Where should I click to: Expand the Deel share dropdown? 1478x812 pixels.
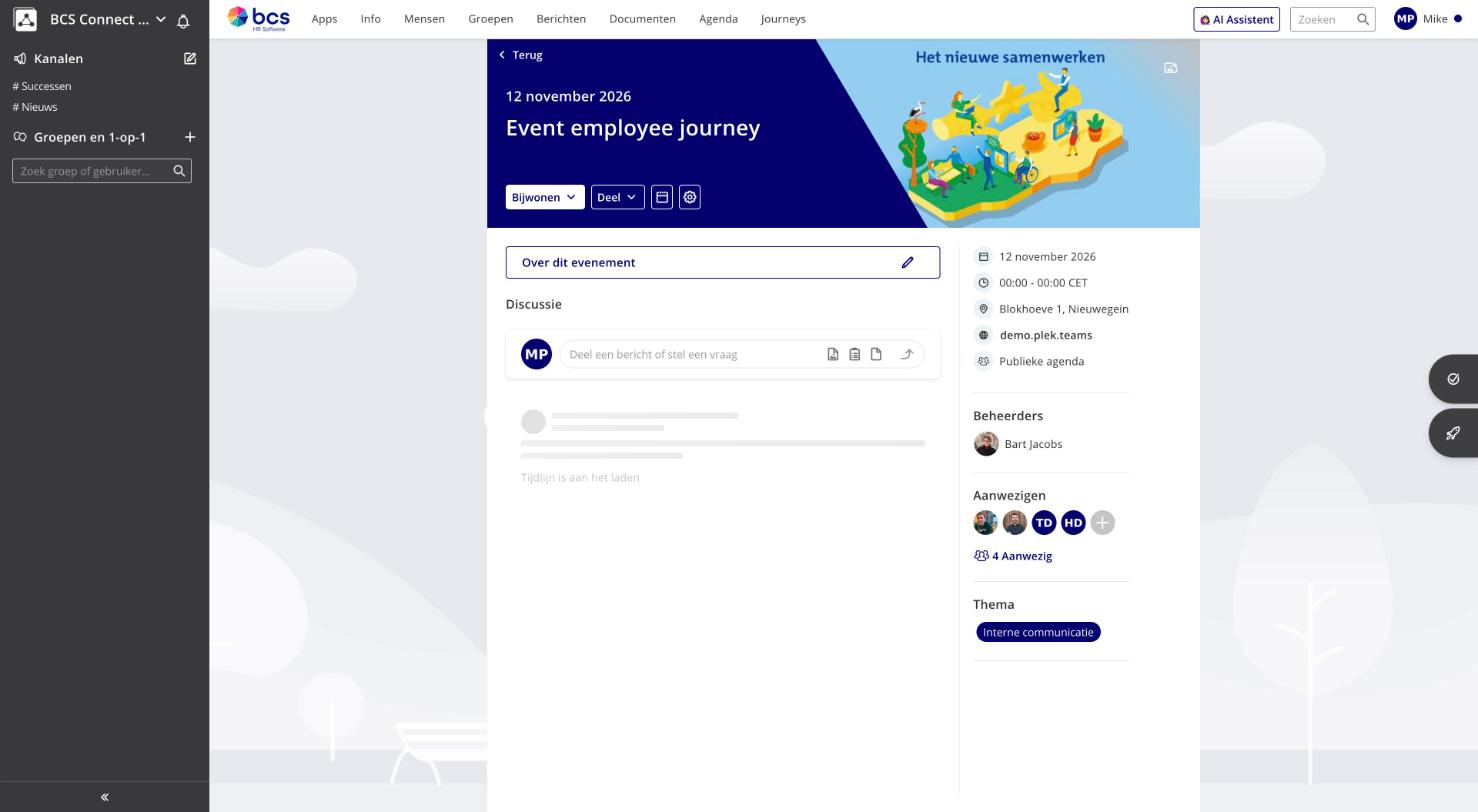(617, 197)
